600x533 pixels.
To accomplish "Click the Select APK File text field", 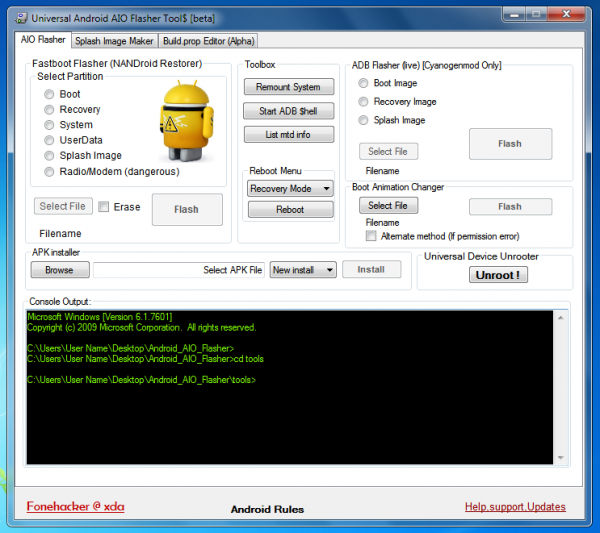I will point(179,270).
